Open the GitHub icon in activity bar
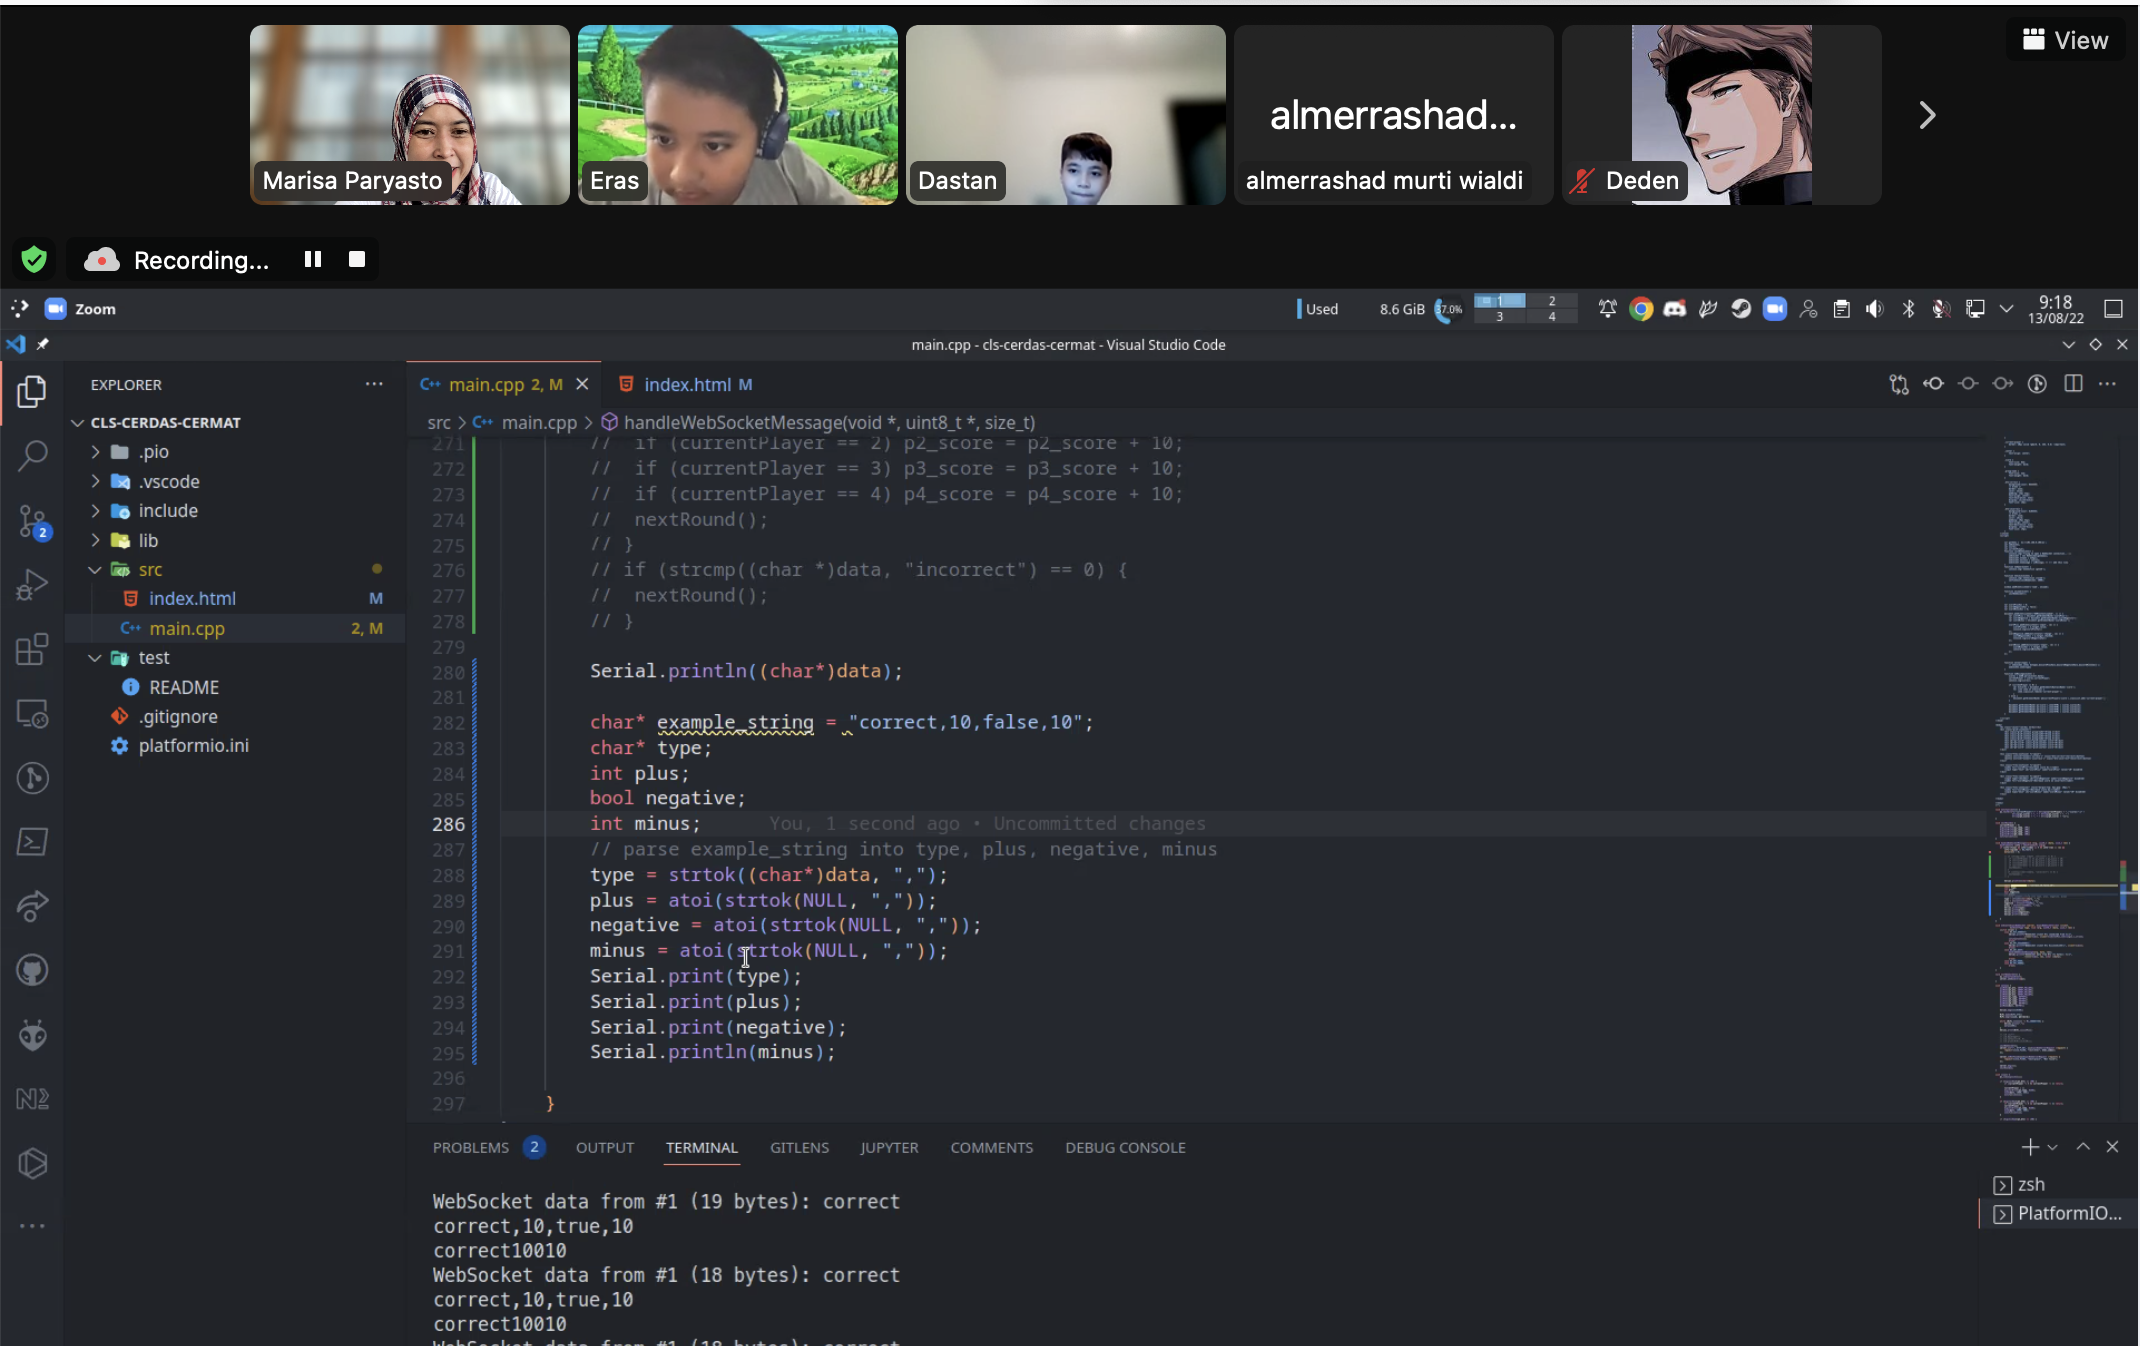The height and width of the screenshot is (1346, 2140). click(32, 970)
